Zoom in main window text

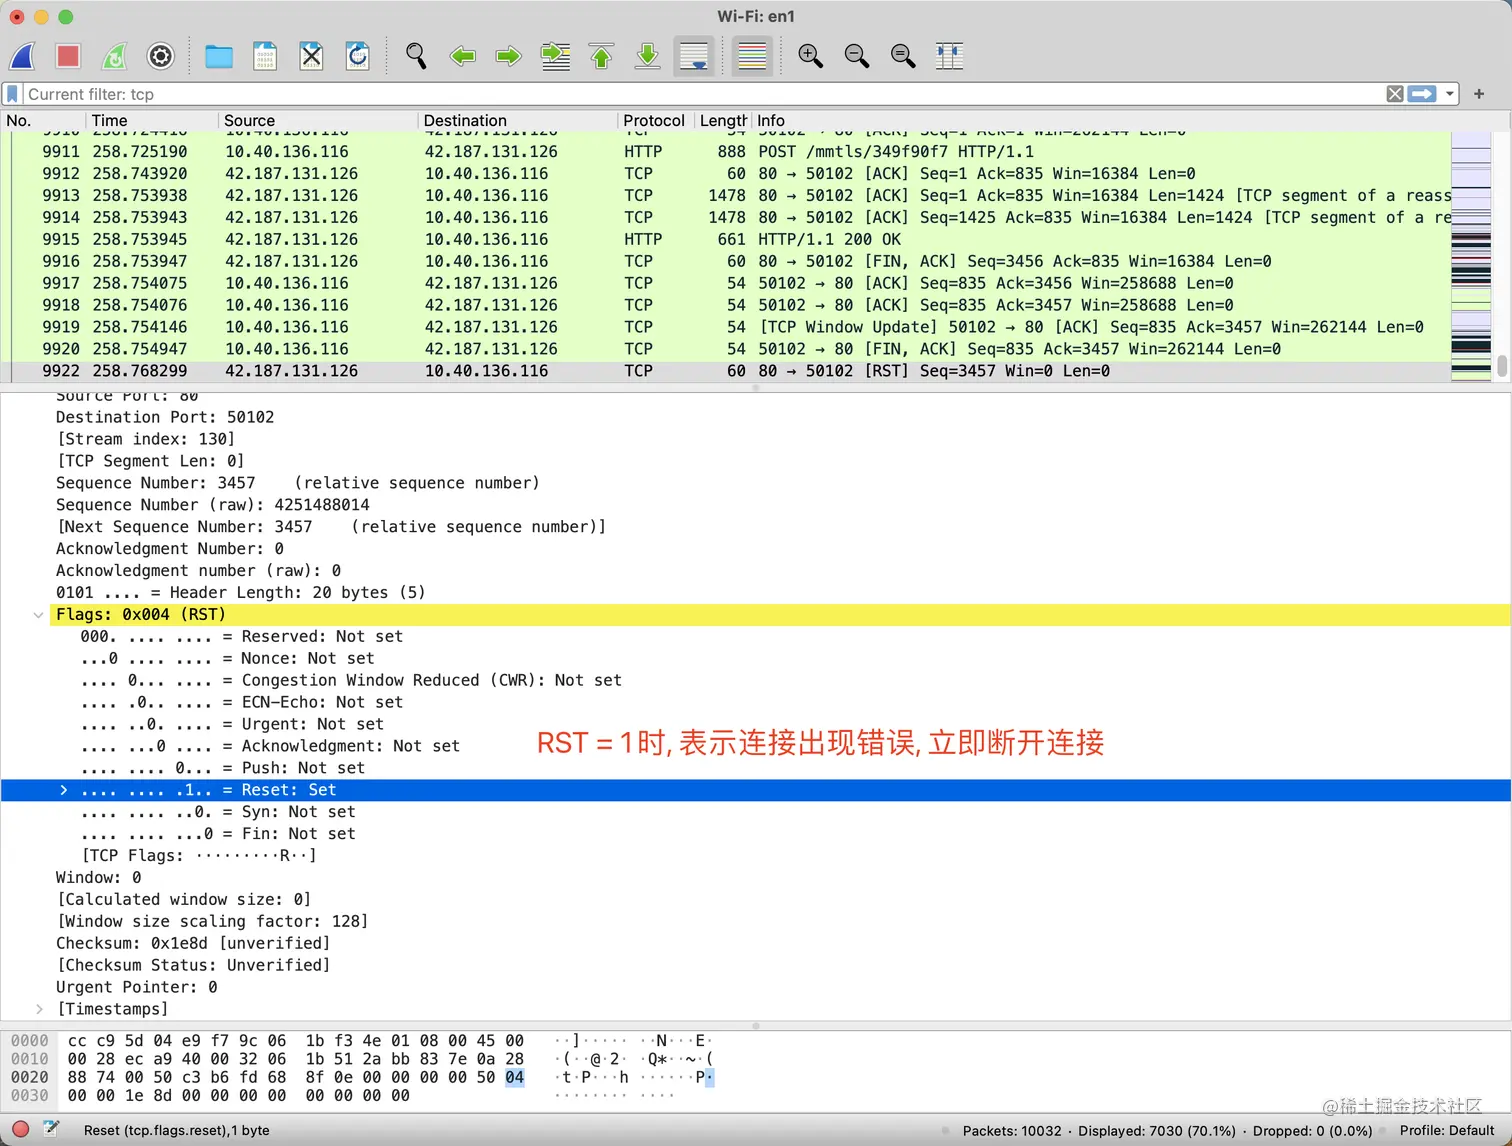810,56
